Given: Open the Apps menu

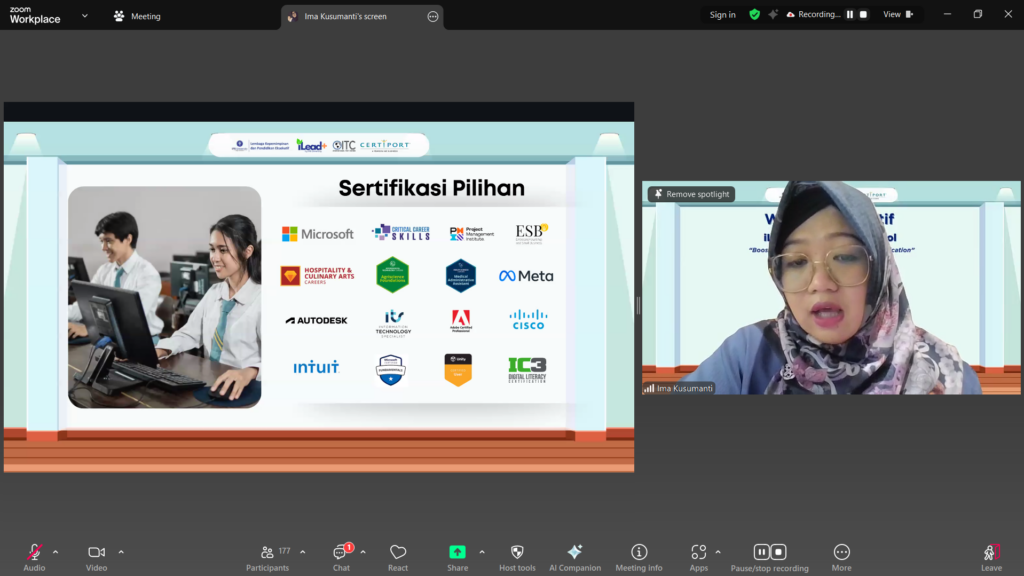Looking at the screenshot, I should coord(699,558).
